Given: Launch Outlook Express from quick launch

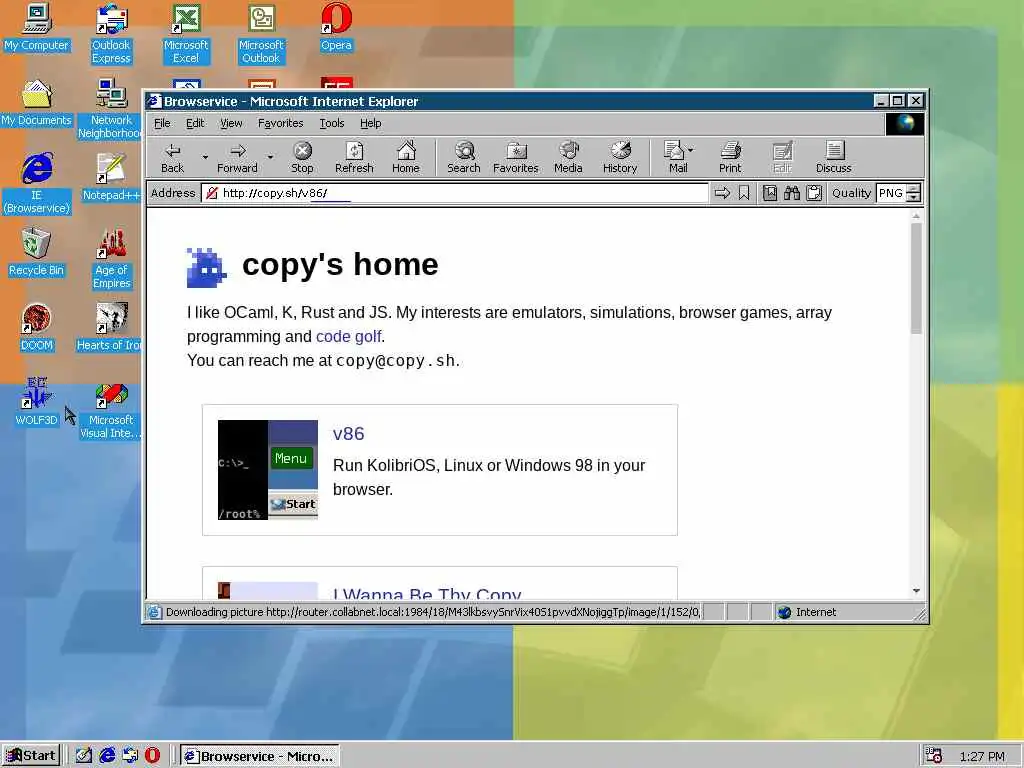Looking at the screenshot, I should 130,756.
